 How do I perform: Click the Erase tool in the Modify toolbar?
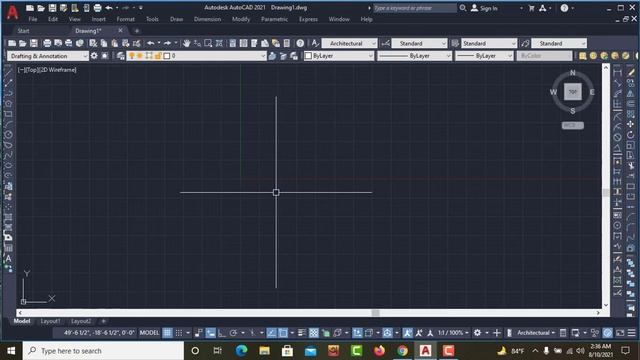[631, 73]
